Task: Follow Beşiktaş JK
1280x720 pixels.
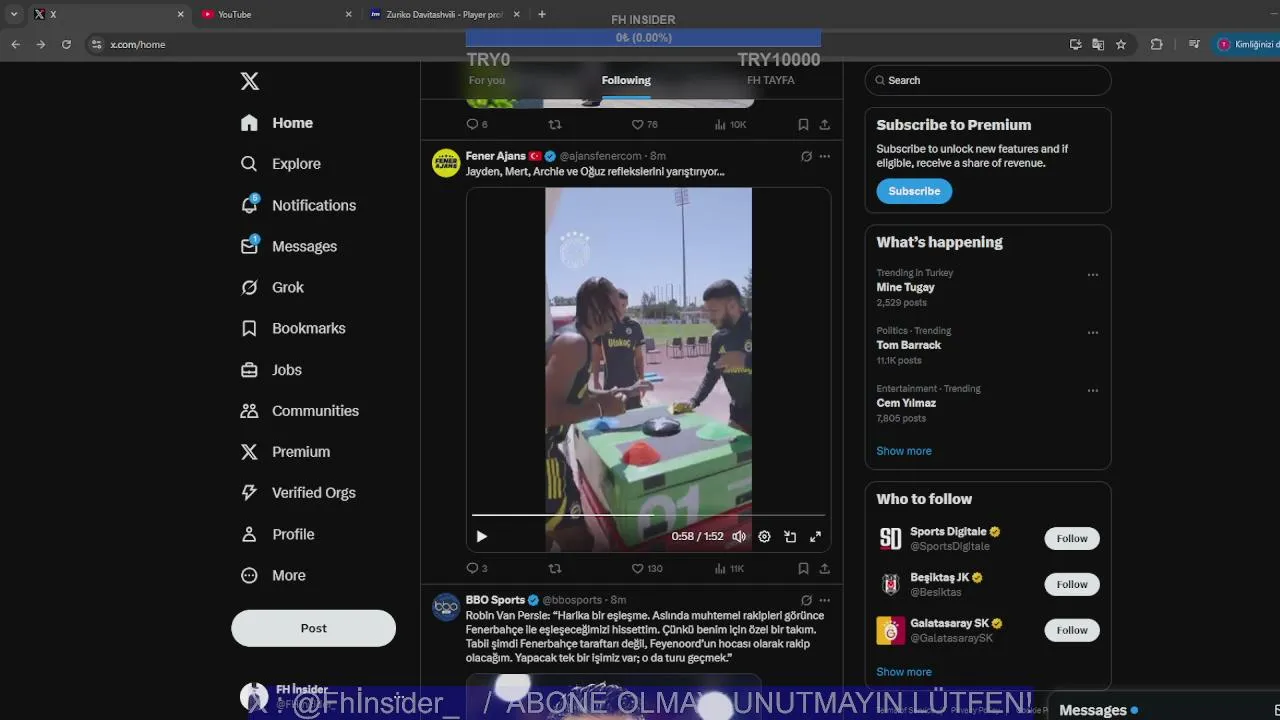Action: pyautogui.click(x=1072, y=584)
